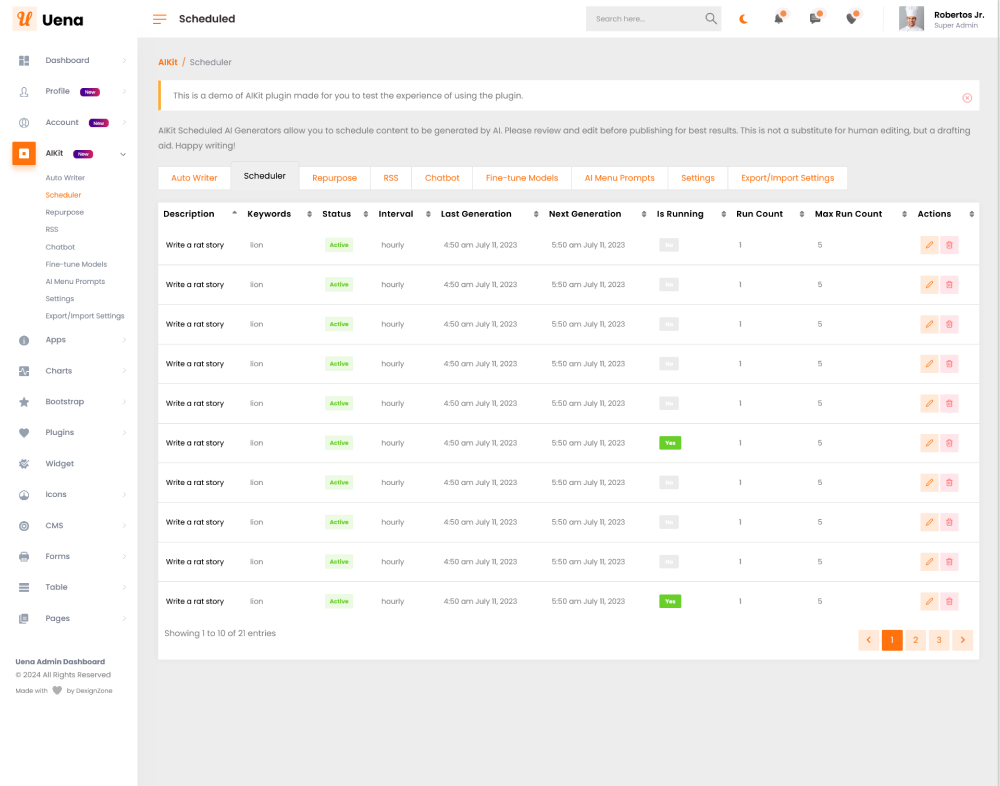Click the AIKit sidebar icon

point(24,154)
